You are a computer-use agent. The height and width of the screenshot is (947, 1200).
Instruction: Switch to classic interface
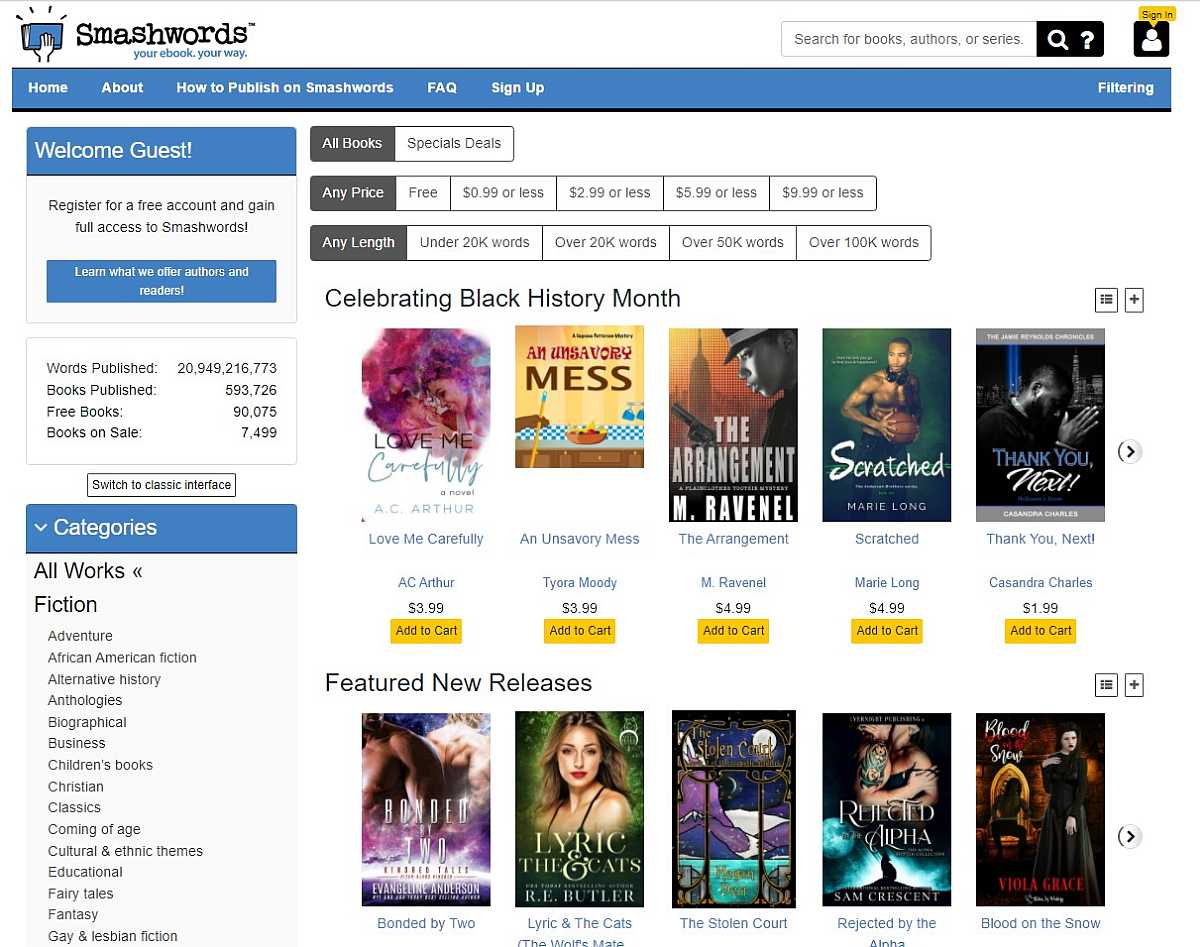pyautogui.click(x=161, y=485)
